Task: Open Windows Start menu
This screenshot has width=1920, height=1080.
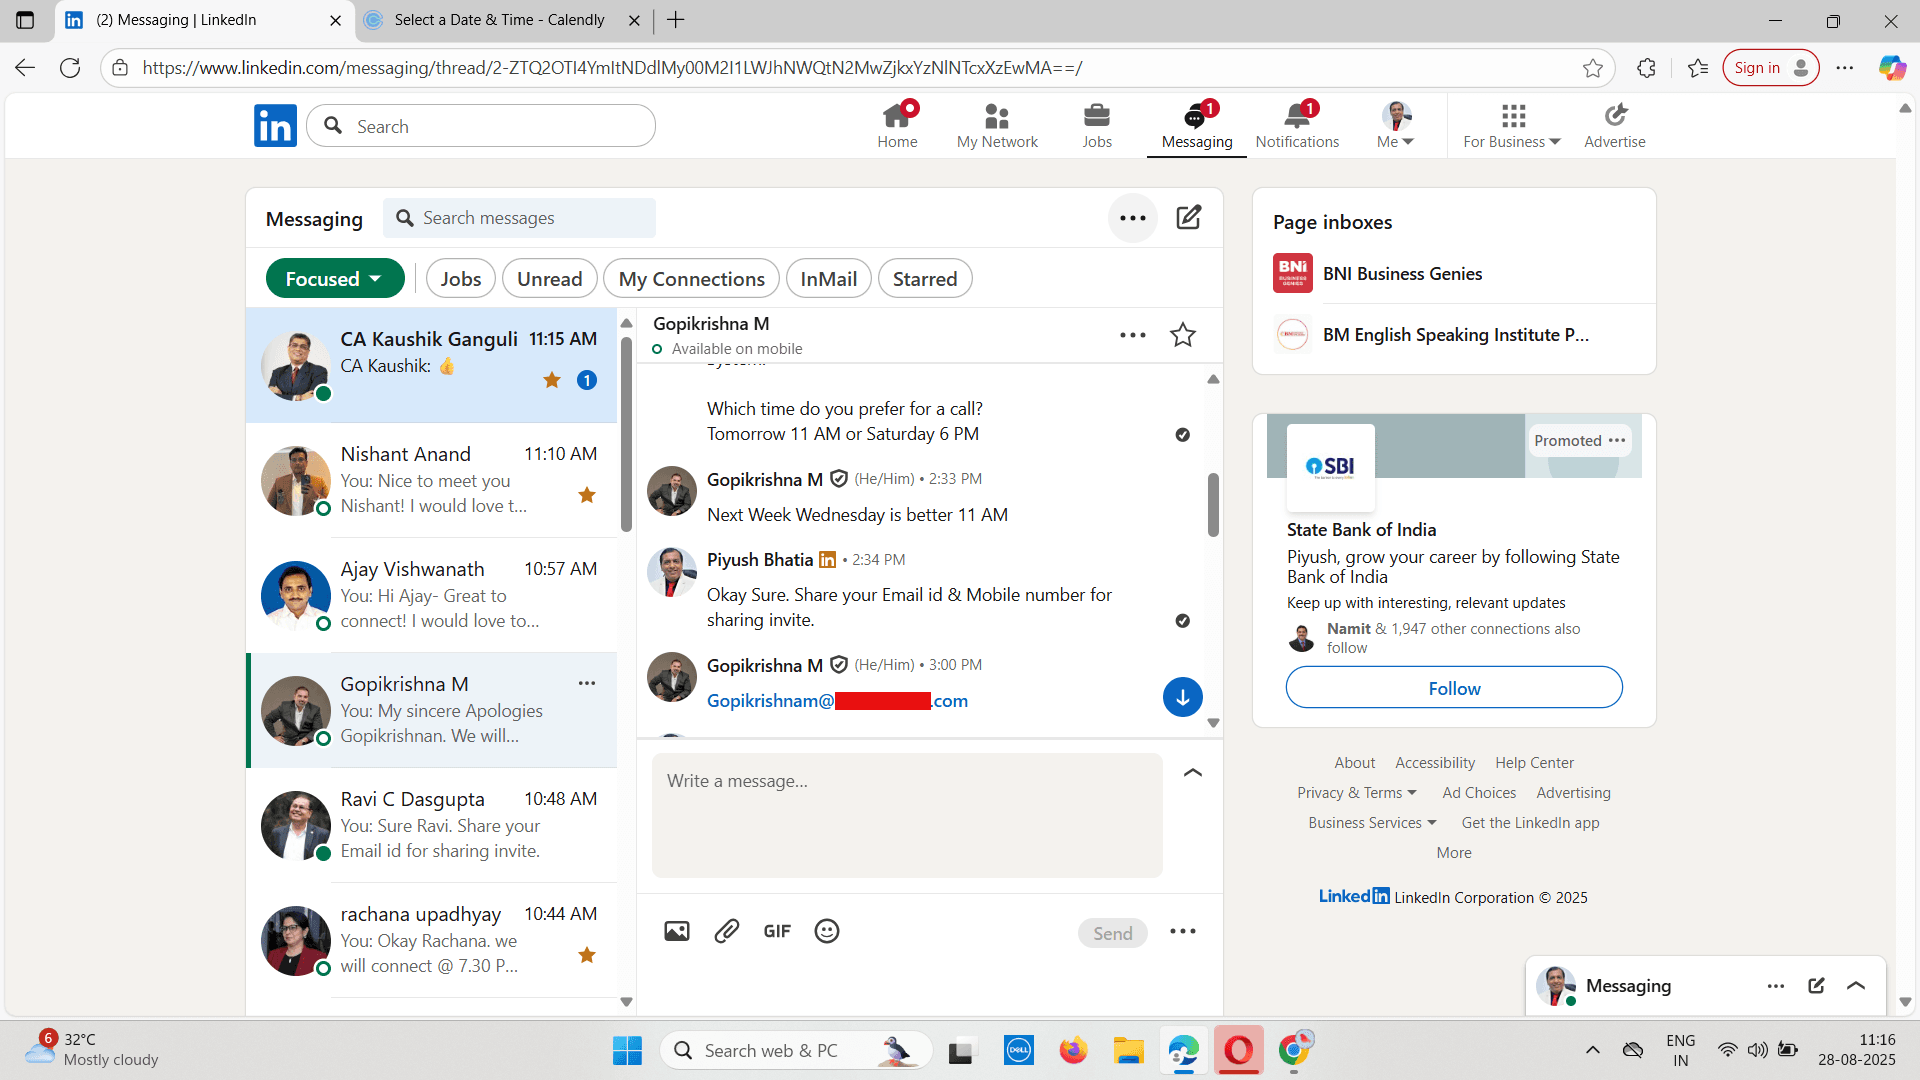Action: tap(627, 1050)
